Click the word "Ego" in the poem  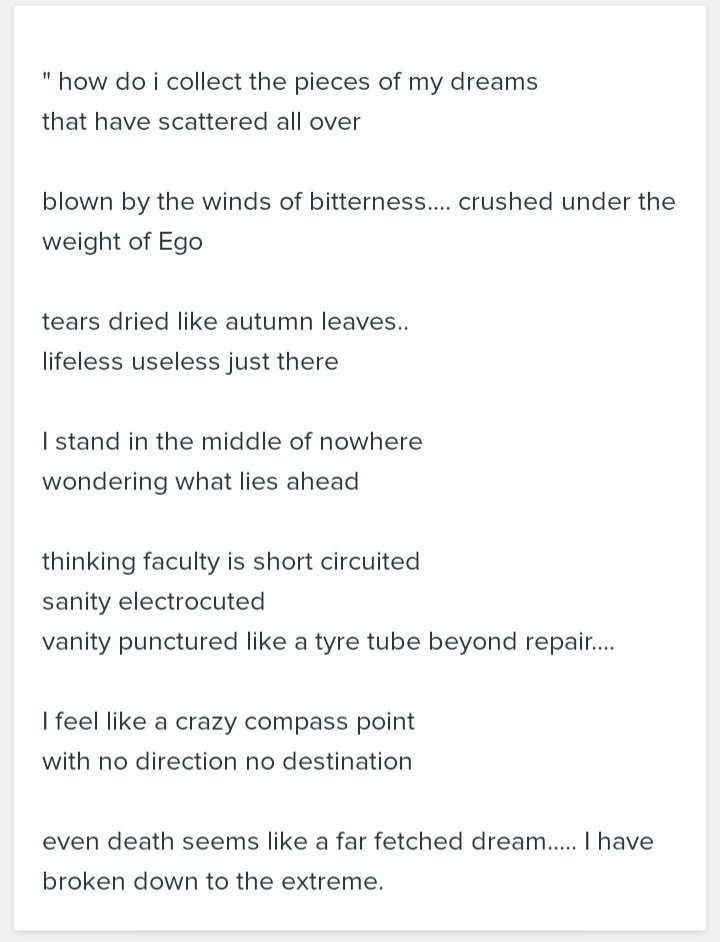click(180, 242)
